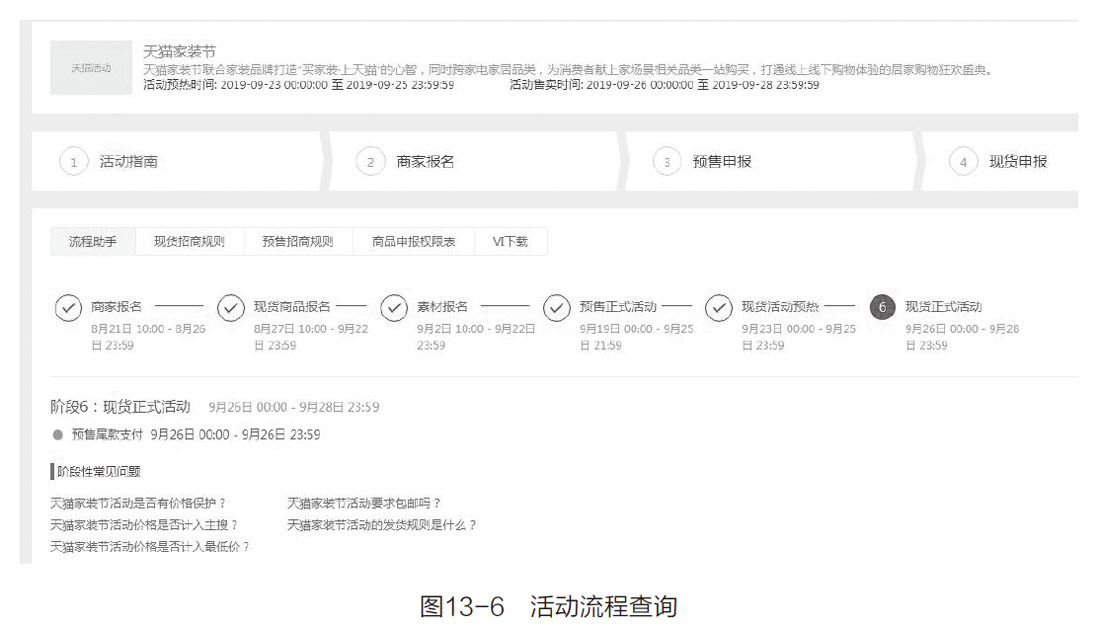
Task: Open FAQ 天猫家装节活动的发货规则是什么？
Action: (382, 525)
